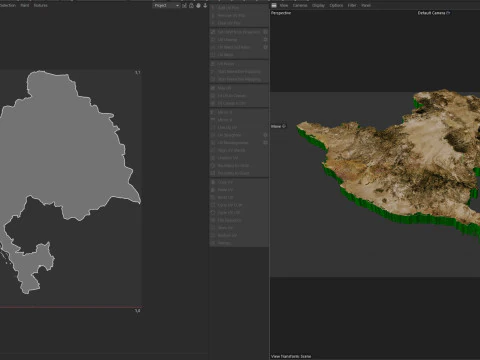Open the Display menu in viewport
This screenshot has width=480, height=360.
pos(318,5)
